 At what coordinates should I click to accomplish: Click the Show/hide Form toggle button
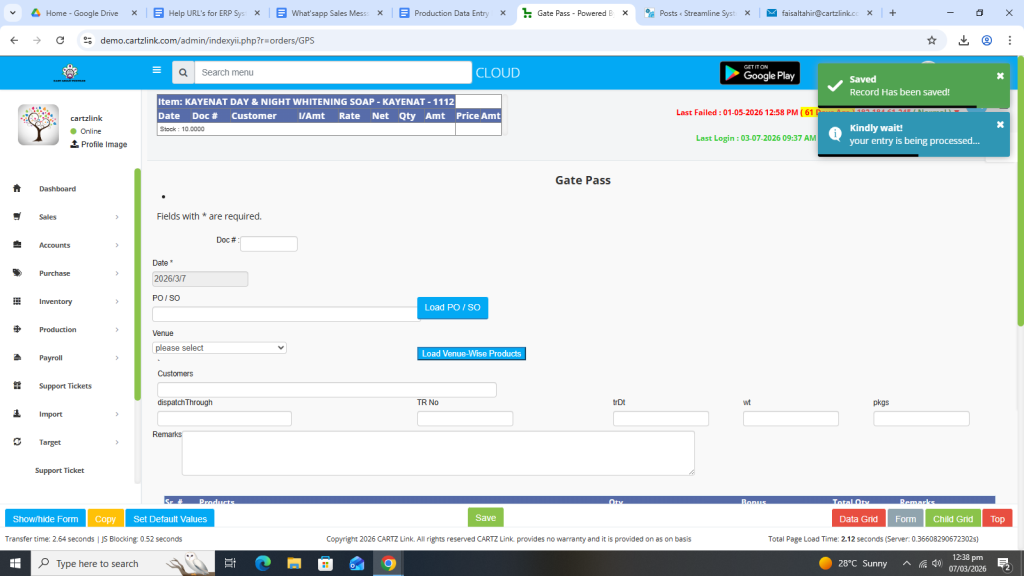coord(45,519)
